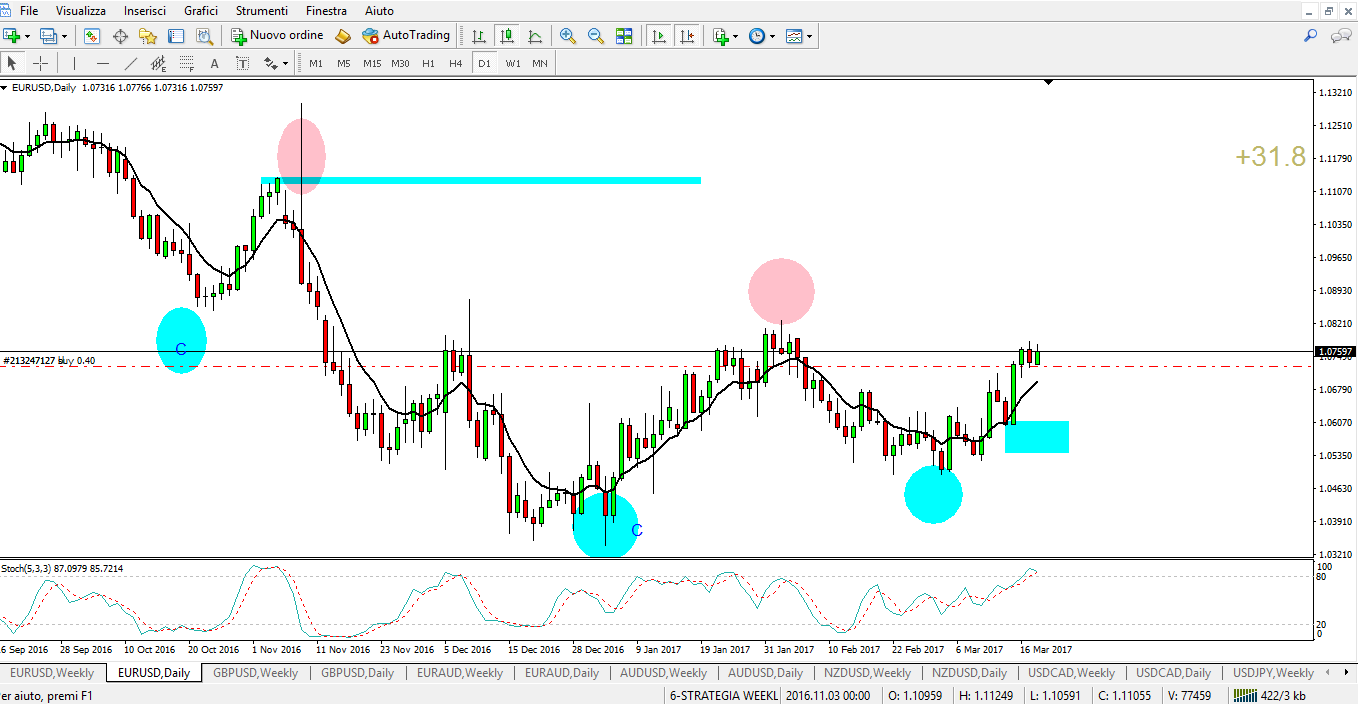Toggle chart auto scroll
1358x704 pixels.
pyautogui.click(x=659, y=36)
